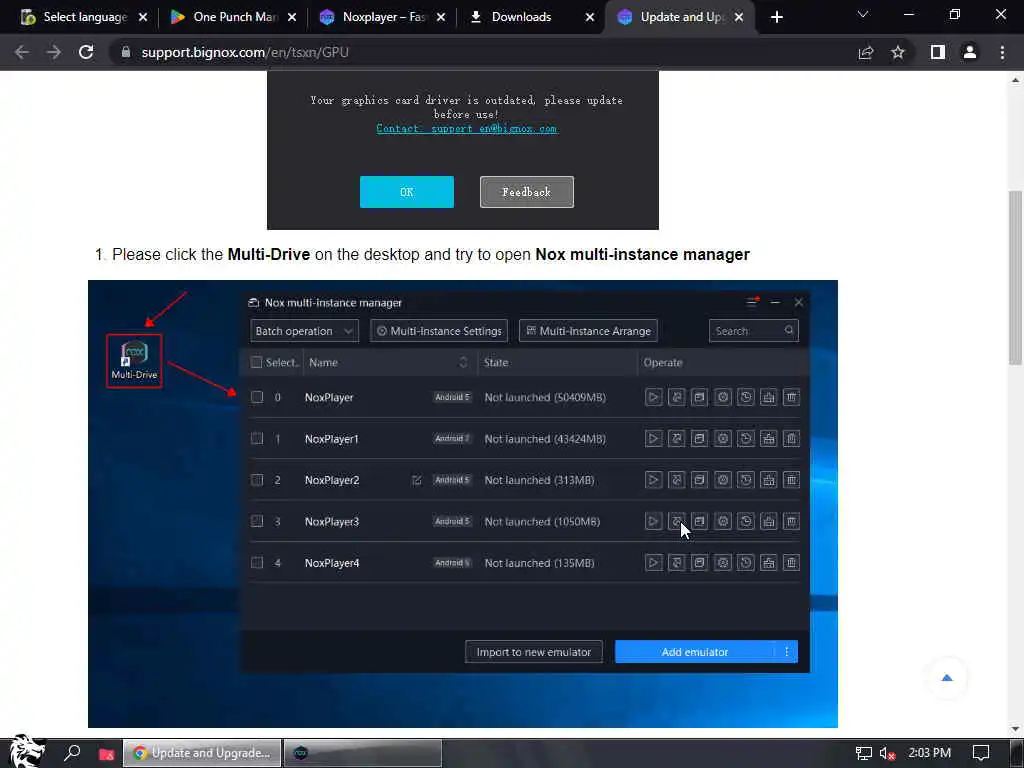This screenshot has width=1024, height=768.
Task: Click the disk cleanup broom icon for NoxPlayer2
Action: (x=769, y=480)
